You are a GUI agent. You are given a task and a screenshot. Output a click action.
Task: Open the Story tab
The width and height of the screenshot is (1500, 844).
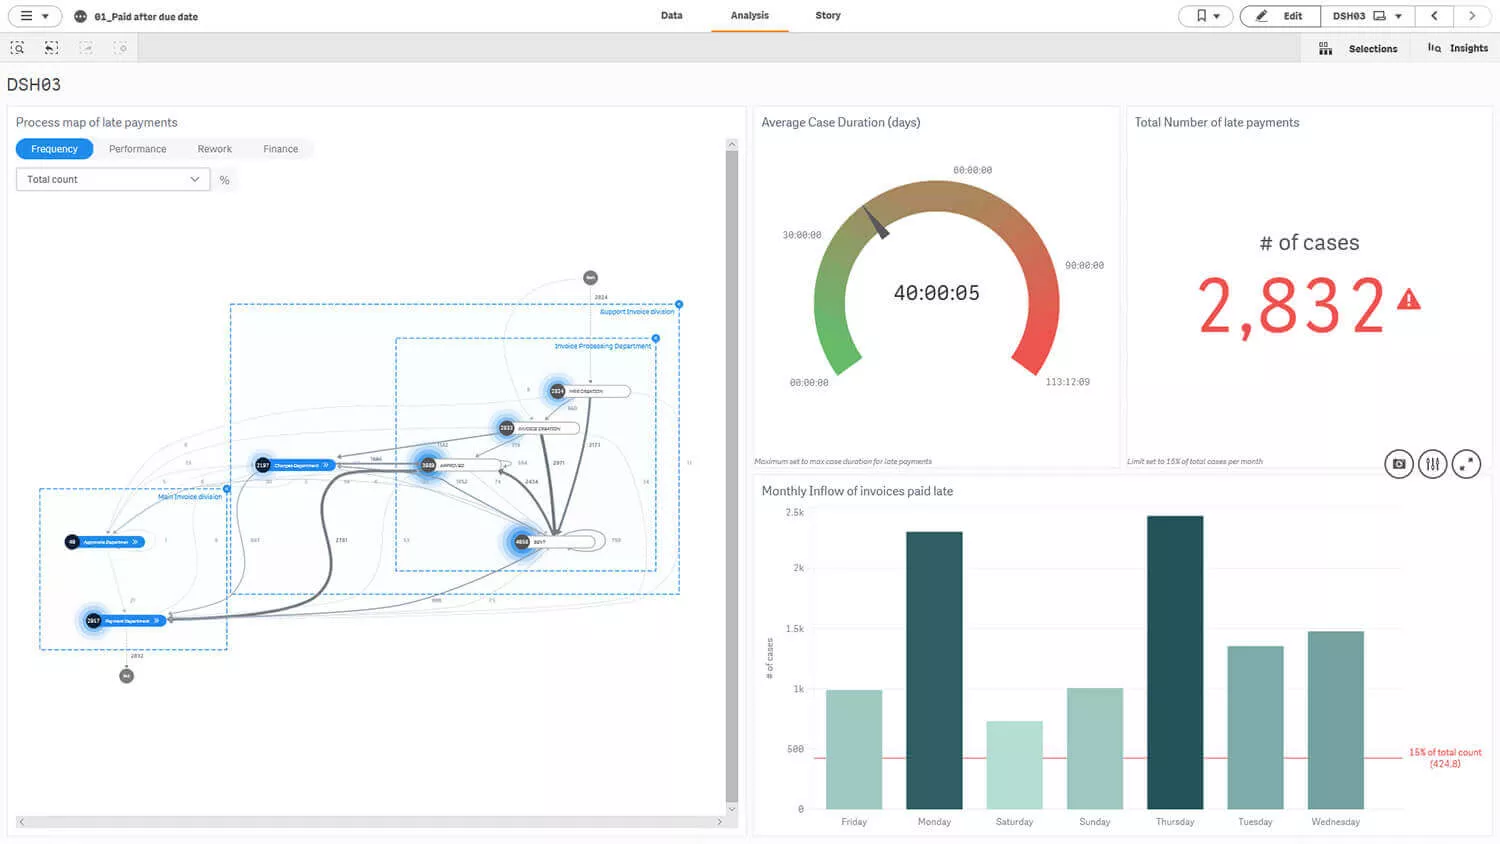(828, 16)
